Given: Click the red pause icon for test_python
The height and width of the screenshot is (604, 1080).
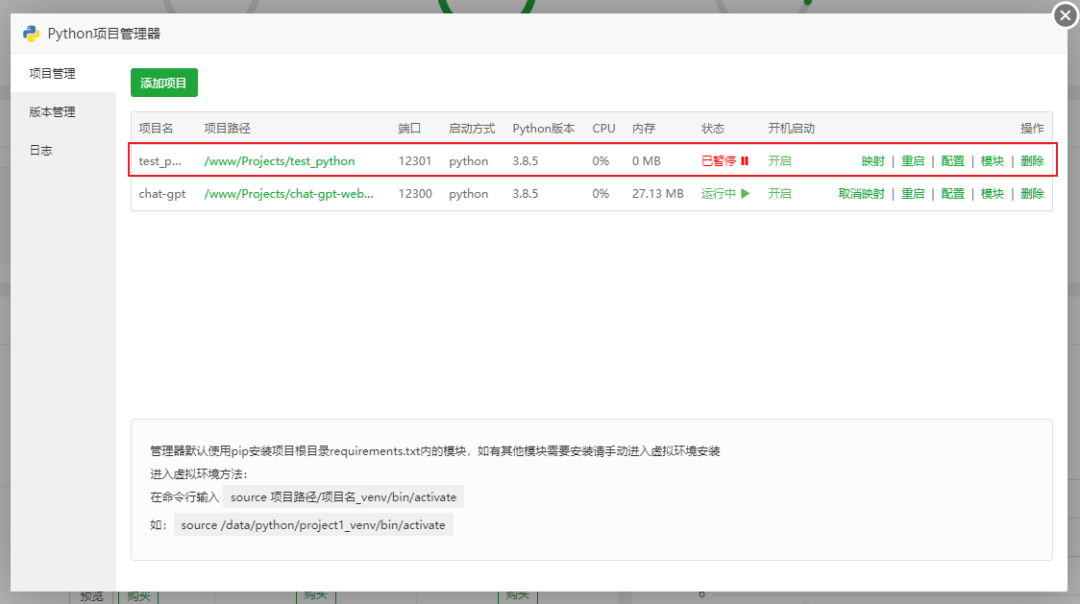Looking at the screenshot, I should coord(745,161).
